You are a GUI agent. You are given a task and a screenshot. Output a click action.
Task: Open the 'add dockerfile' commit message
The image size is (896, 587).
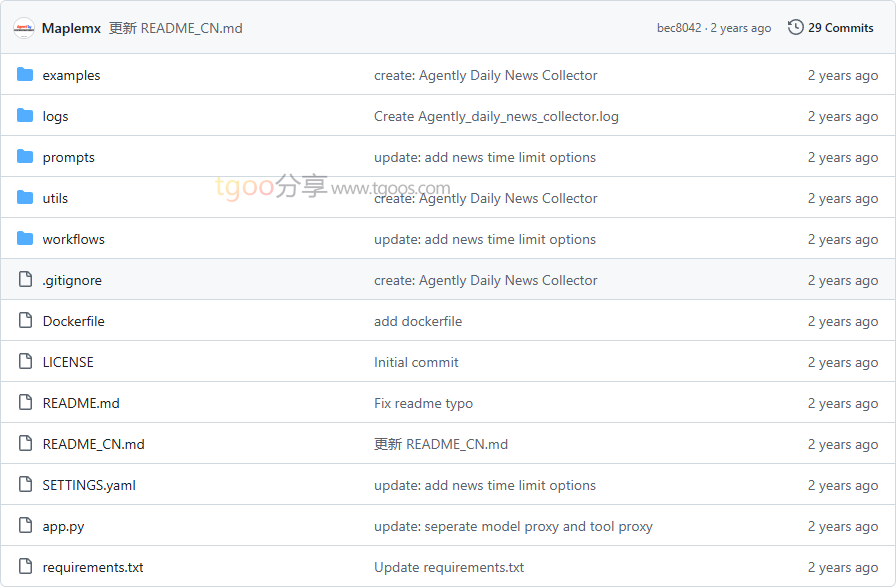pos(418,321)
